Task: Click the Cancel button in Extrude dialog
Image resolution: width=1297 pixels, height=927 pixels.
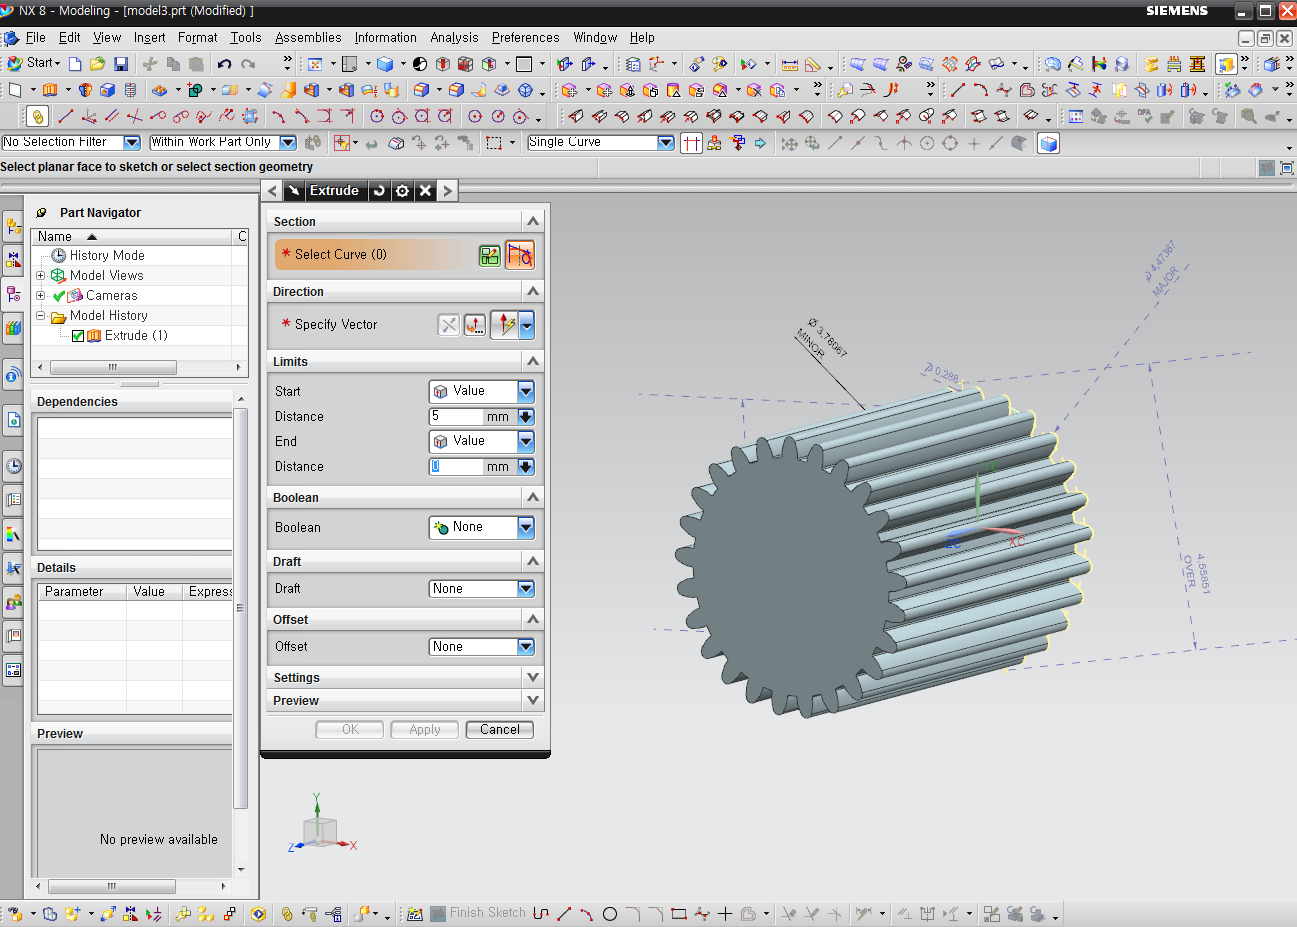Action: (499, 730)
